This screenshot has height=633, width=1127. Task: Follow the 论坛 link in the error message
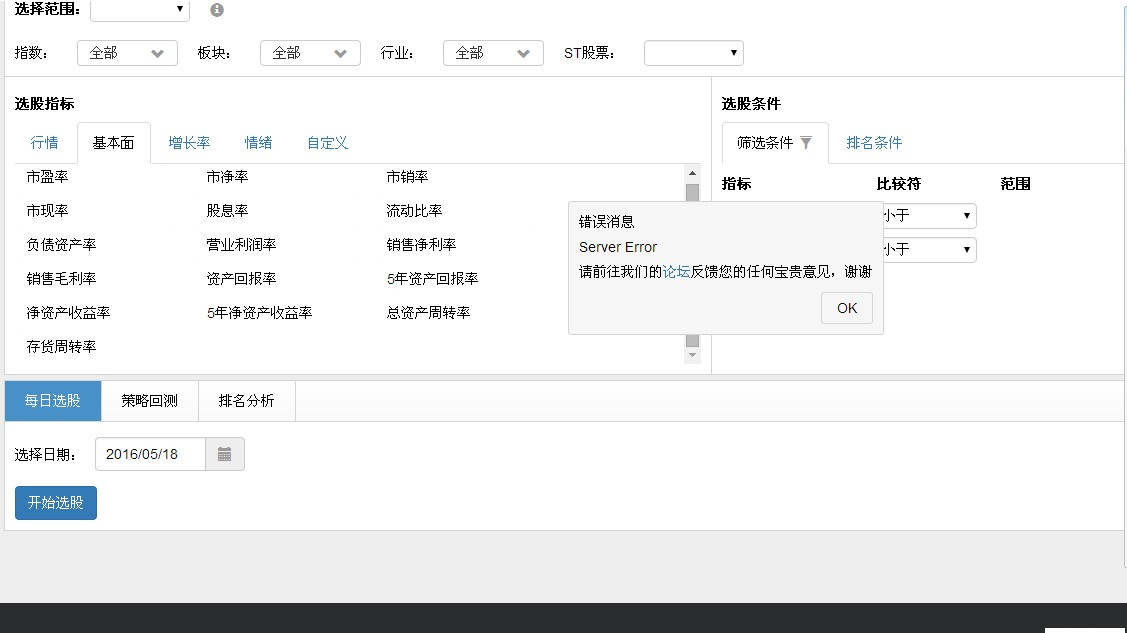pyautogui.click(x=676, y=272)
